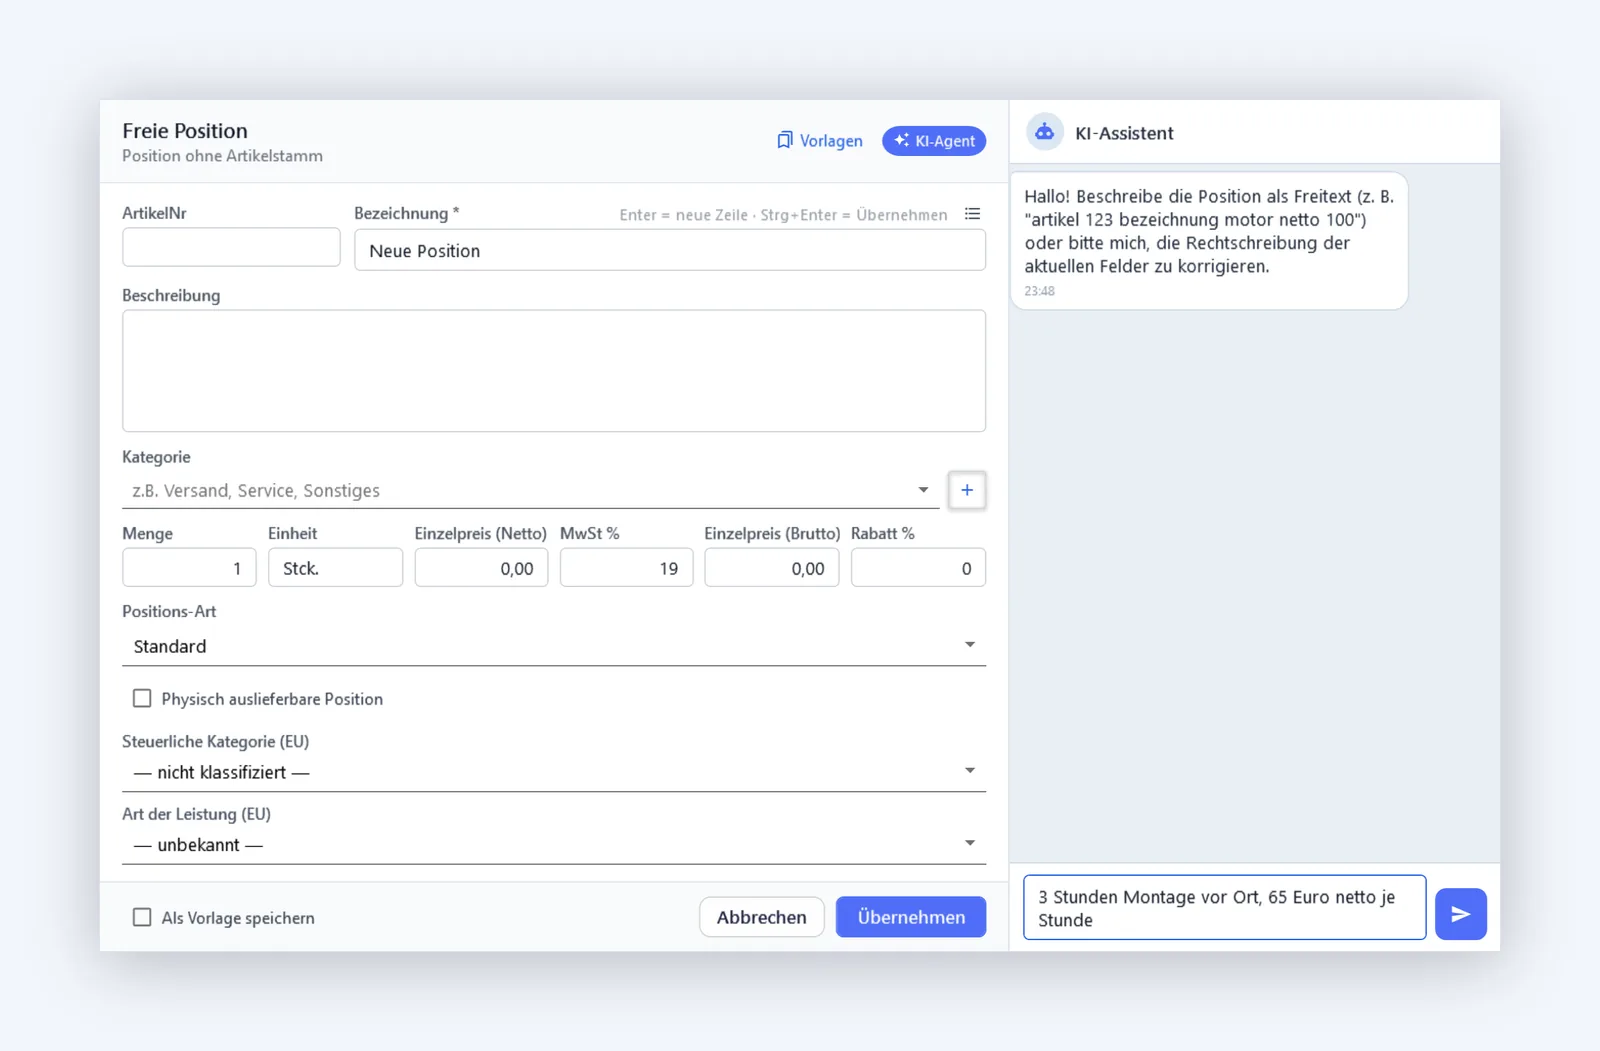This screenshot has width=1600, height=1051.
Task: Click the Einzelpreis (Netto) field
Action: [x=481, y=568]
